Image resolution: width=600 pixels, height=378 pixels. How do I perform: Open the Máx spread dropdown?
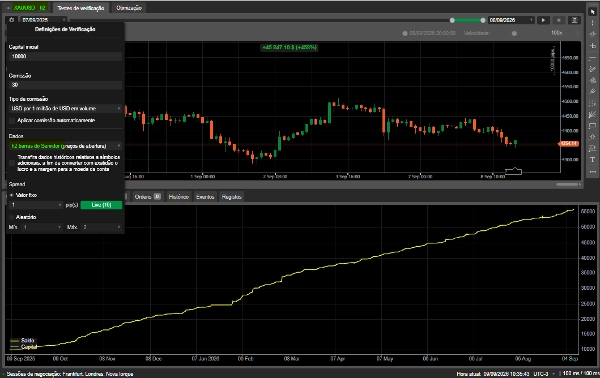coord(101,227)
